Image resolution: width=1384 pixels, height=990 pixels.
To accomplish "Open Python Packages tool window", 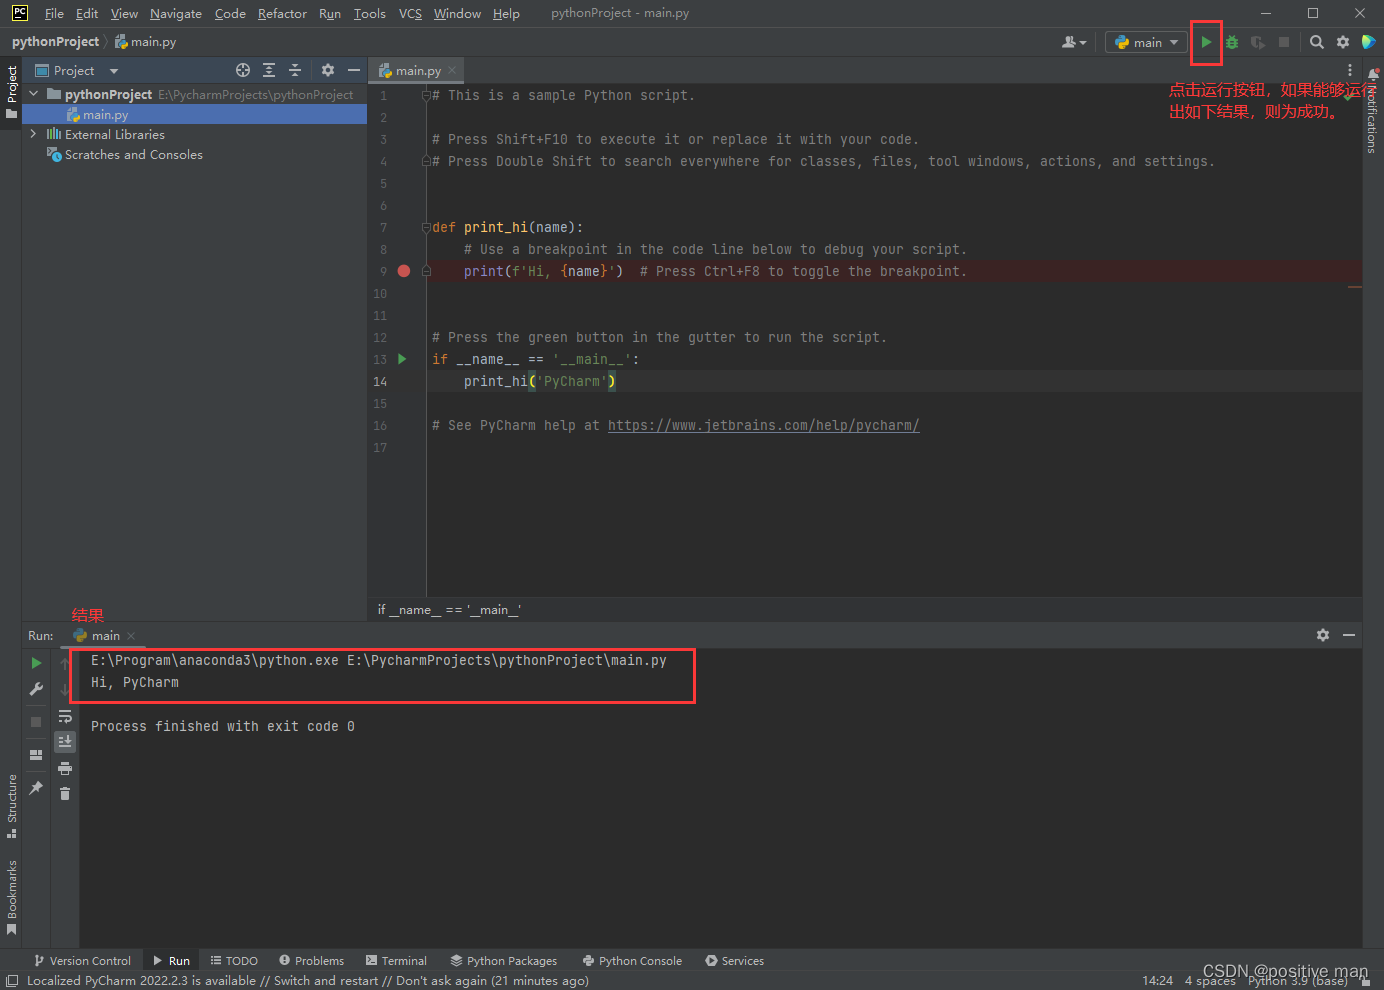I will tap(504, 961).
